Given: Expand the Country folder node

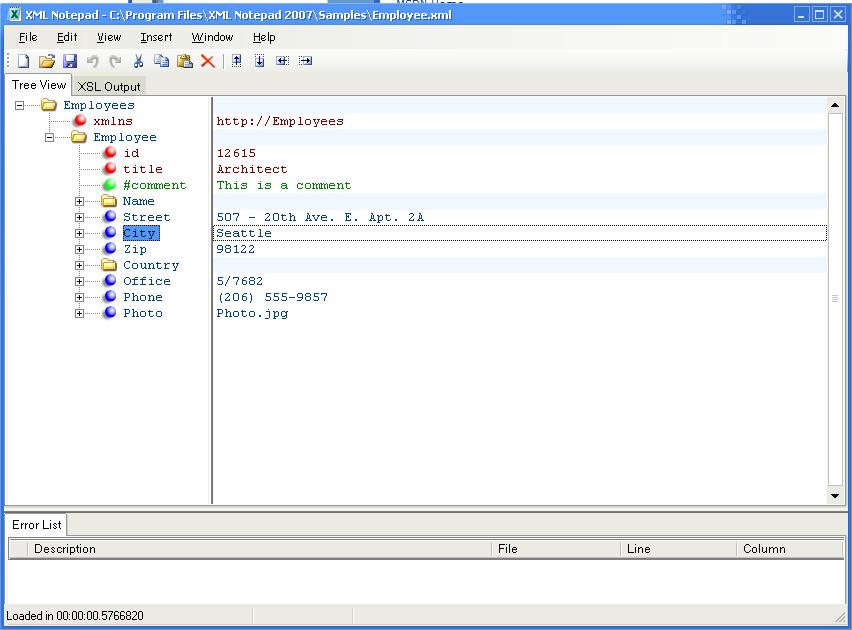Looking at the screenshot, I should tap(80, 265).
